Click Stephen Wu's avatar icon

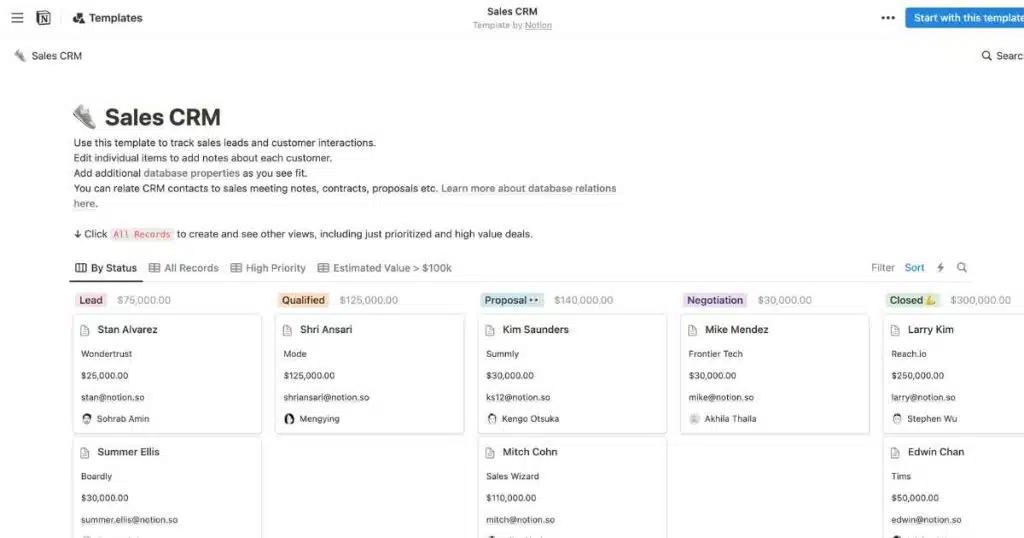pyautogui.click(x=897, y=419)
